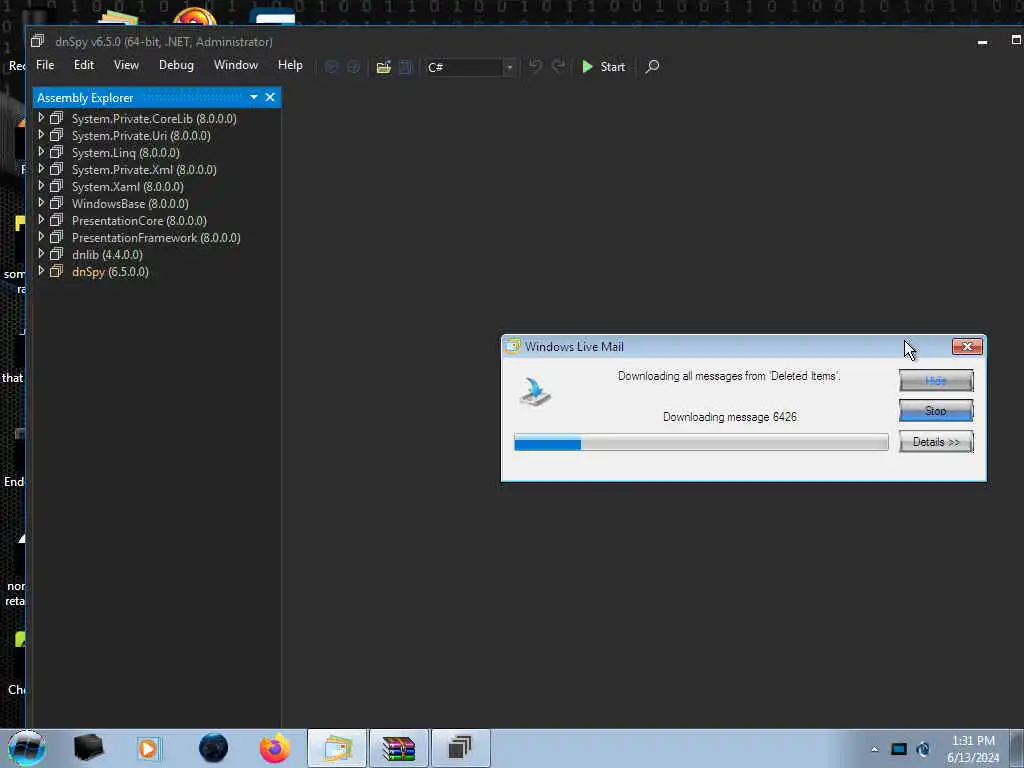Screen dimensions: 1024x768
Task: Click the taskbar clock 1:31 PM
Action: point(973,741)
